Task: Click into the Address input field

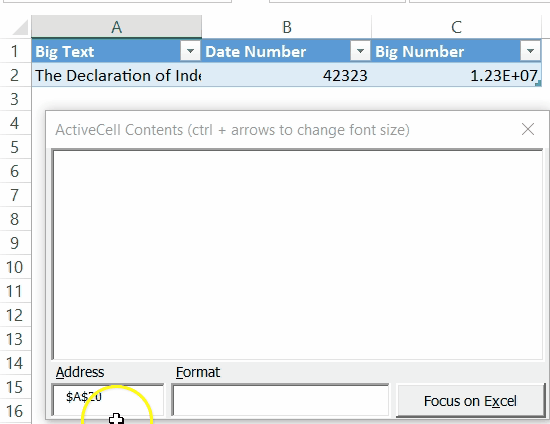Action: 108,400
